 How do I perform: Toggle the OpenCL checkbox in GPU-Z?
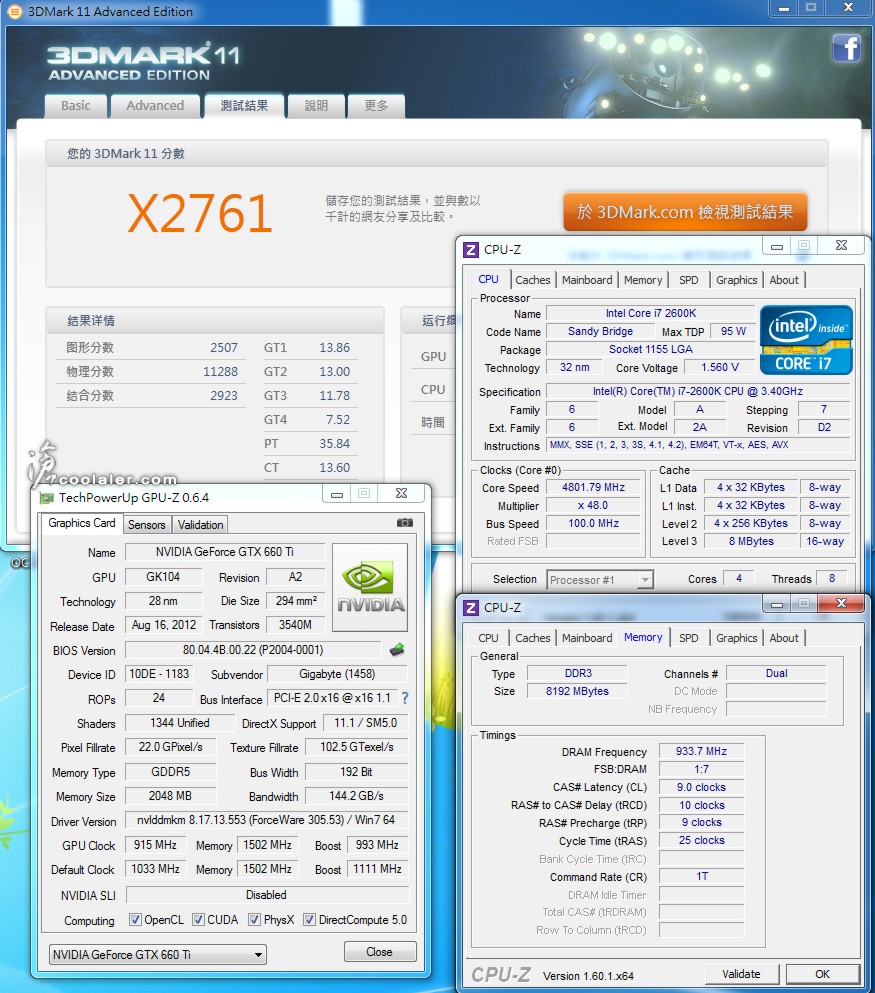click(135, 920)
